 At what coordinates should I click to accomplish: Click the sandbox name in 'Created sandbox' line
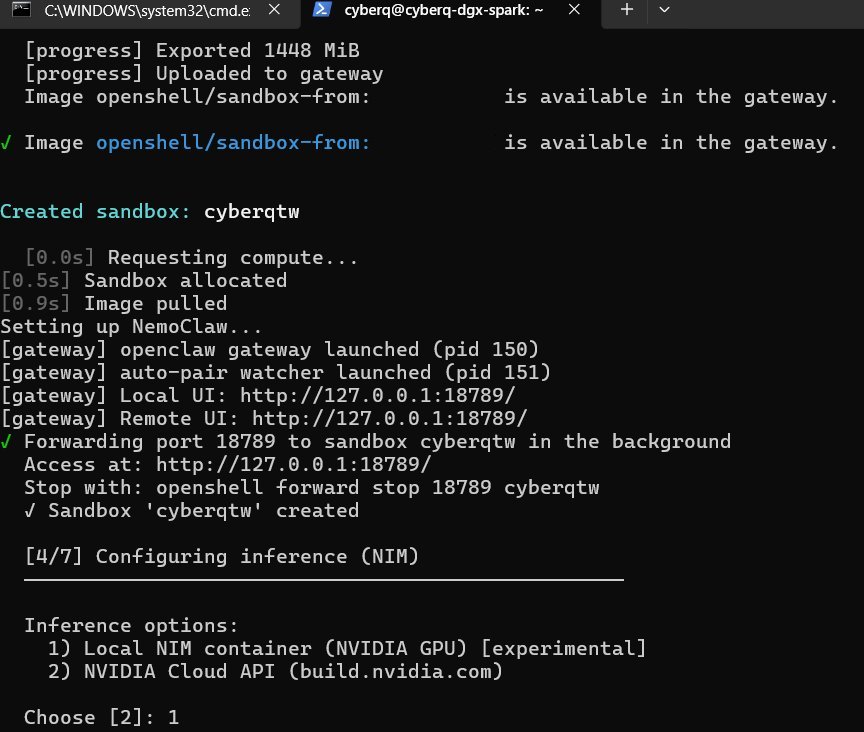click(x=251, y=212)
